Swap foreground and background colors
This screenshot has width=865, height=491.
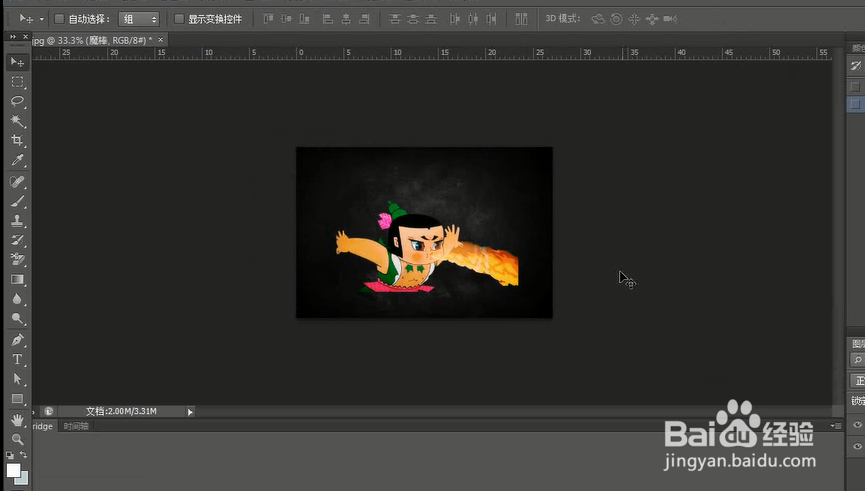pos(23,455)
